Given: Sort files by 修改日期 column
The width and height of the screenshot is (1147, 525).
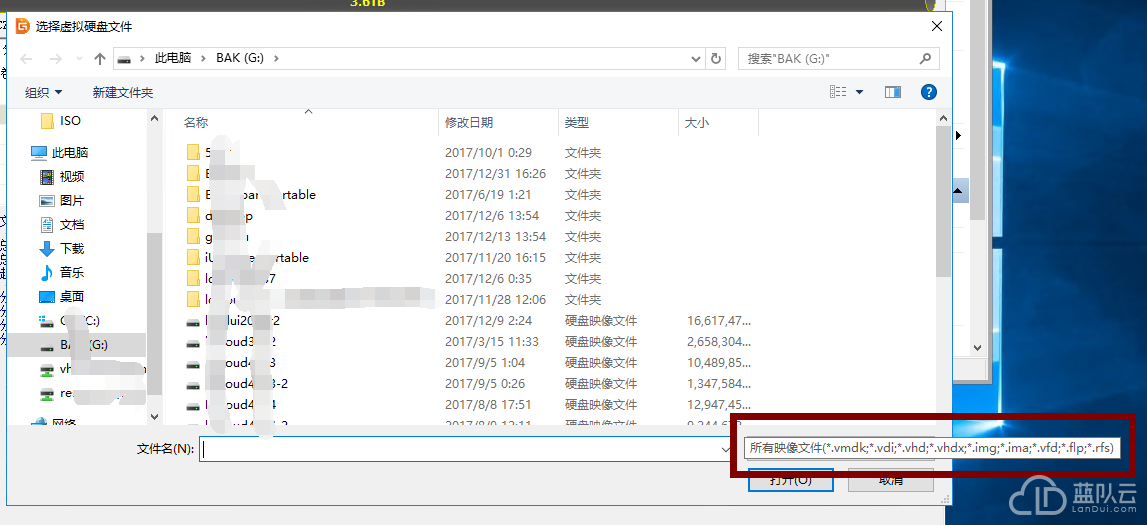Looking at the screenshot, I should (x=469, y=123).
